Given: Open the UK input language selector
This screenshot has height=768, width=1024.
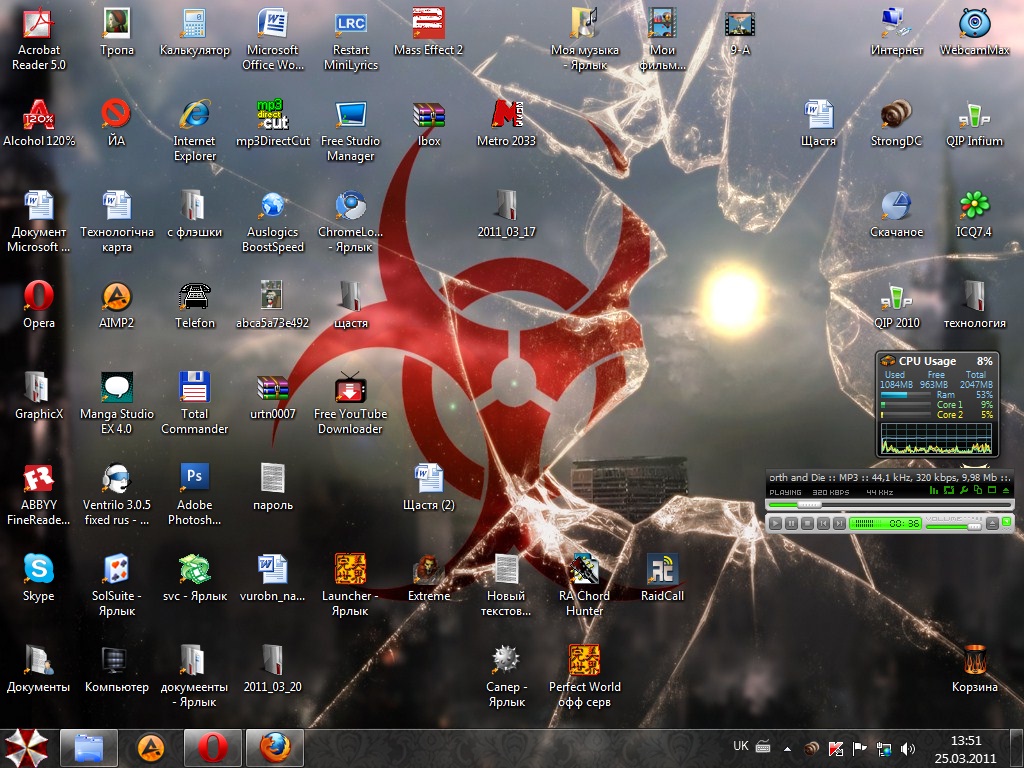Looking at the screenshot, I should 741,746.
